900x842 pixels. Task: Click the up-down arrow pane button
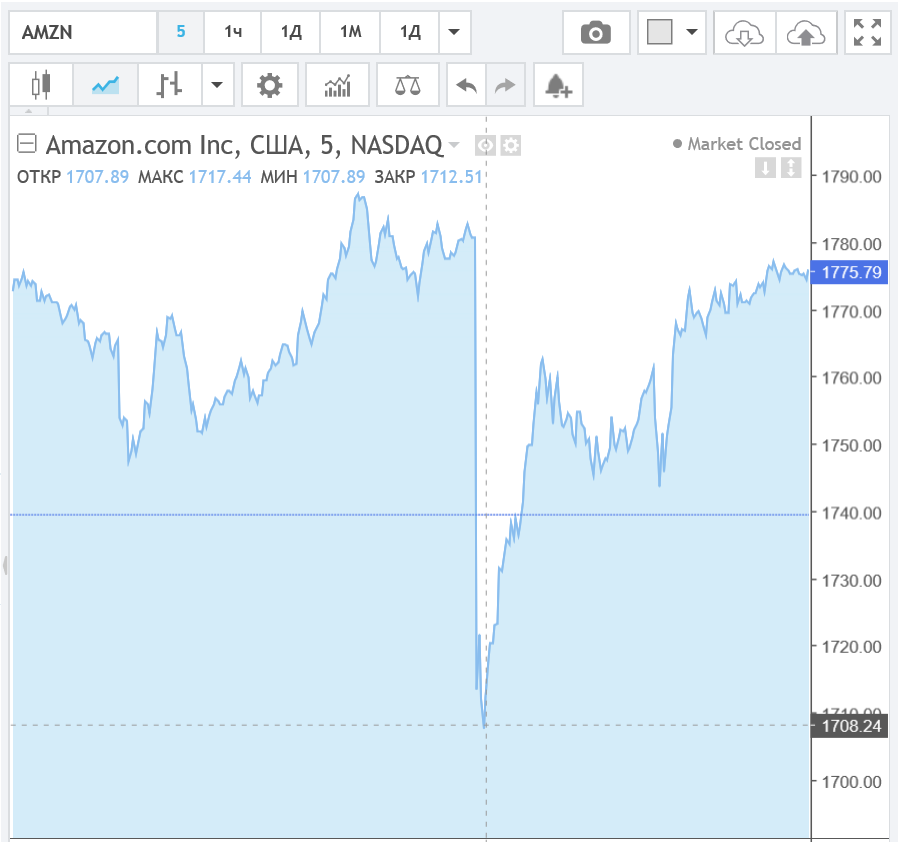791,168
